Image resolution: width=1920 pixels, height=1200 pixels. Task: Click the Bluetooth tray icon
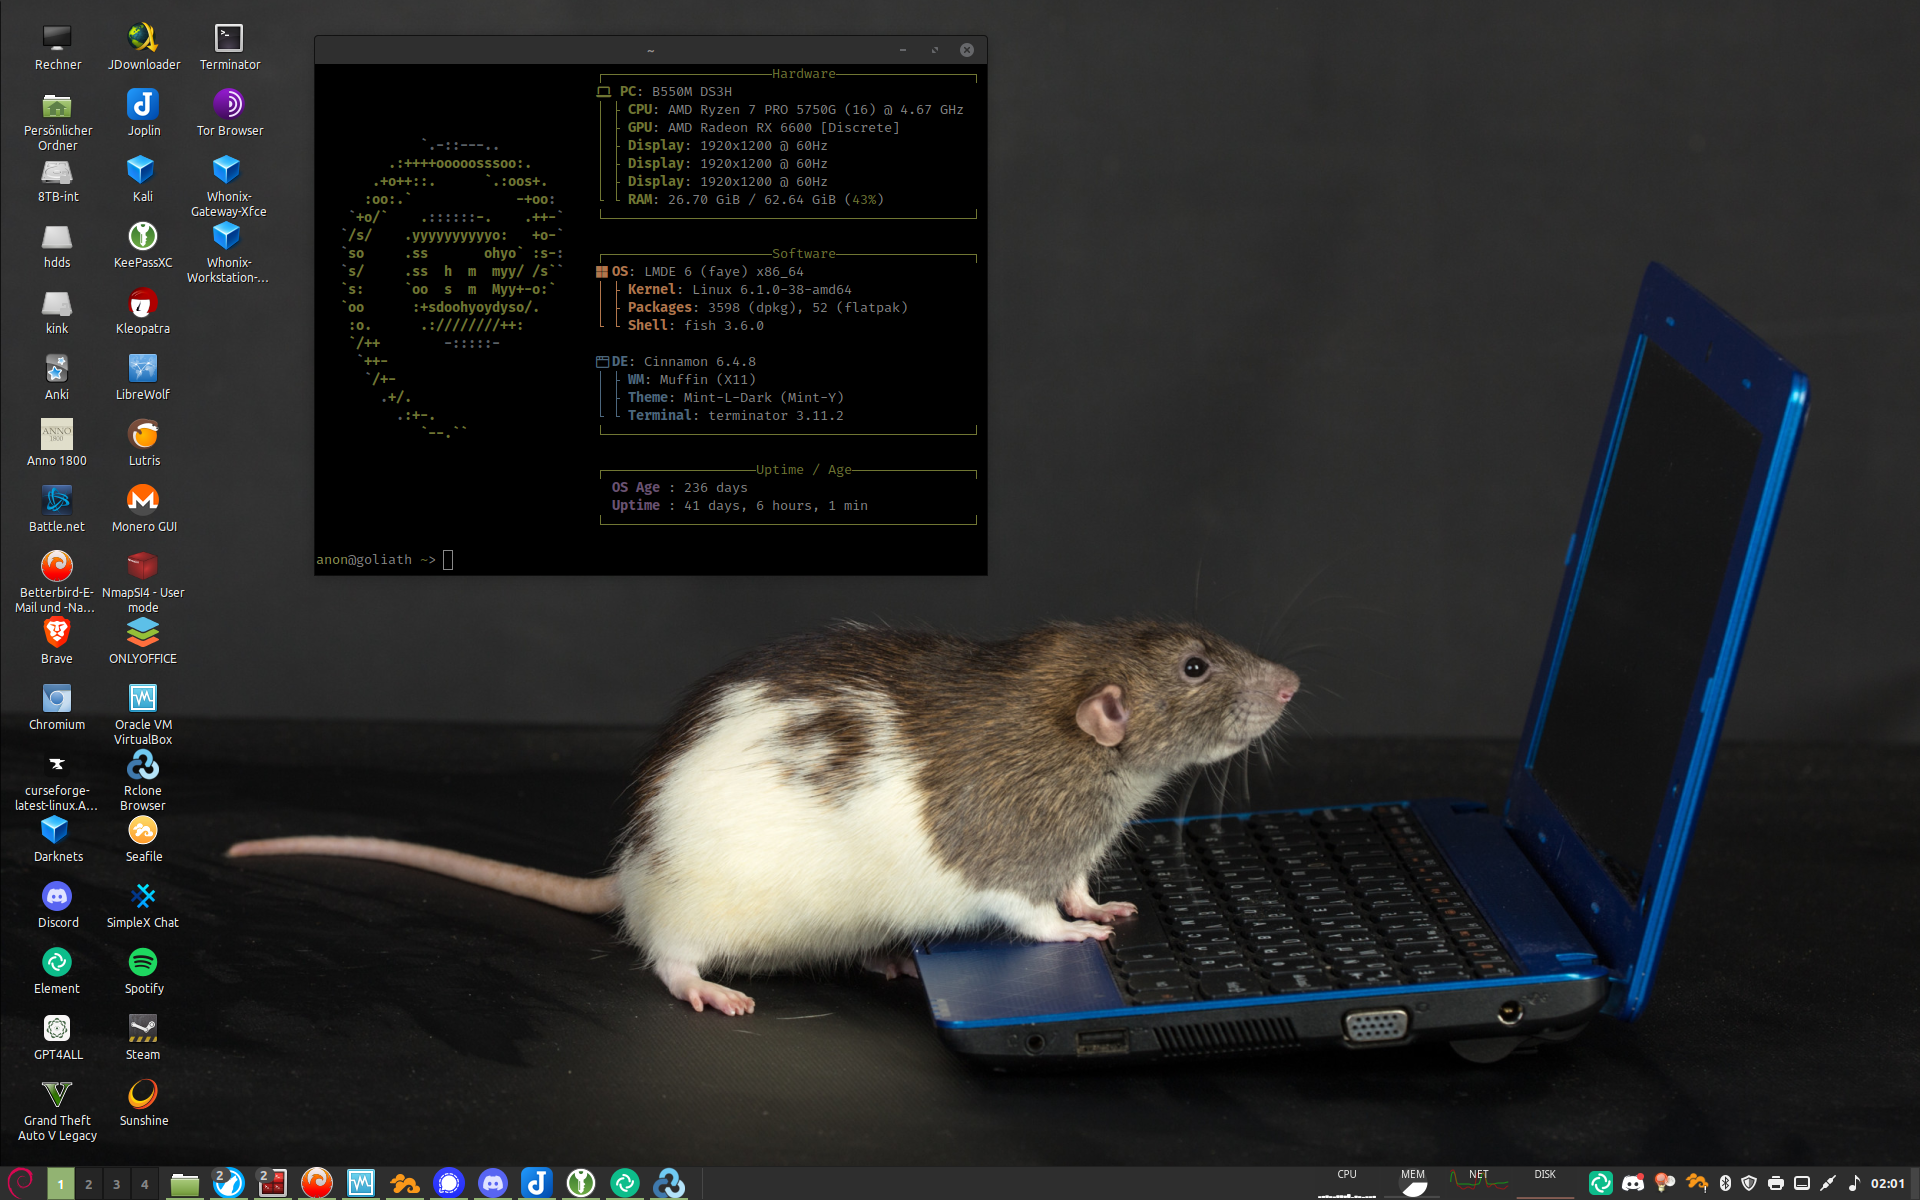click(1725, 1183)
